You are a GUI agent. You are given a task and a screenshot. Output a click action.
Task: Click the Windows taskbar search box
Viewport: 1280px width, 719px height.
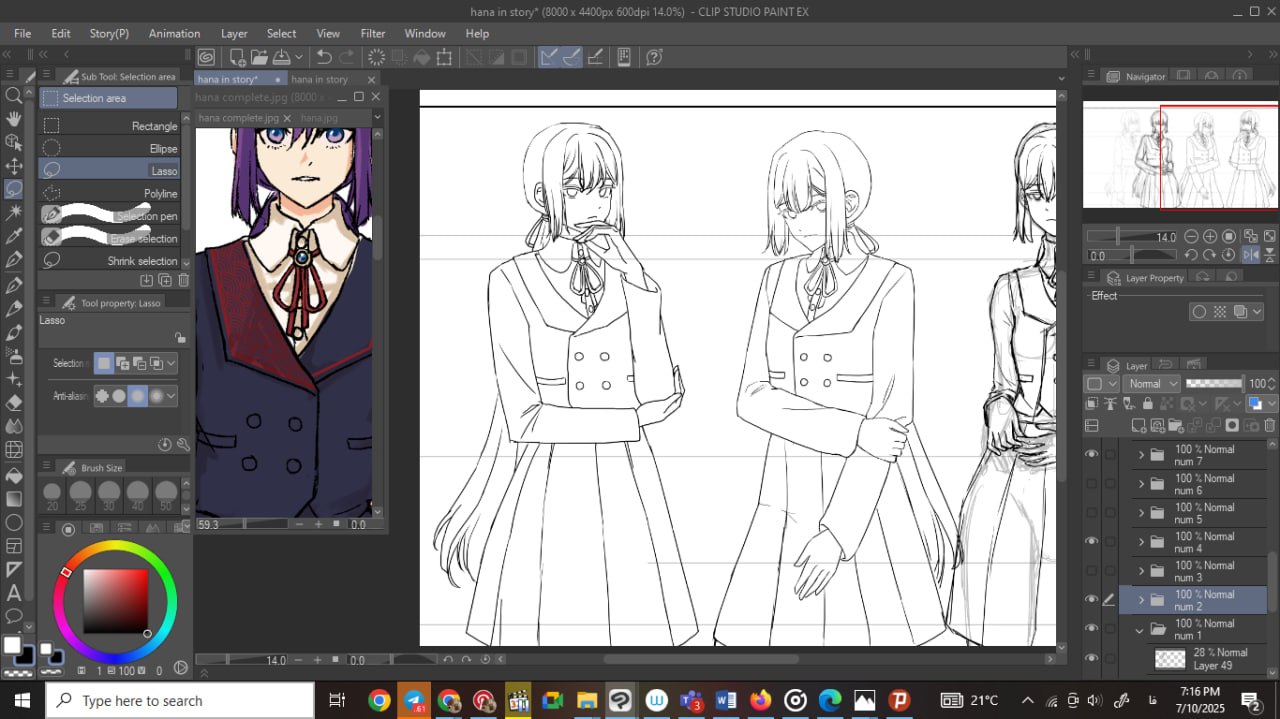[180, 701]
